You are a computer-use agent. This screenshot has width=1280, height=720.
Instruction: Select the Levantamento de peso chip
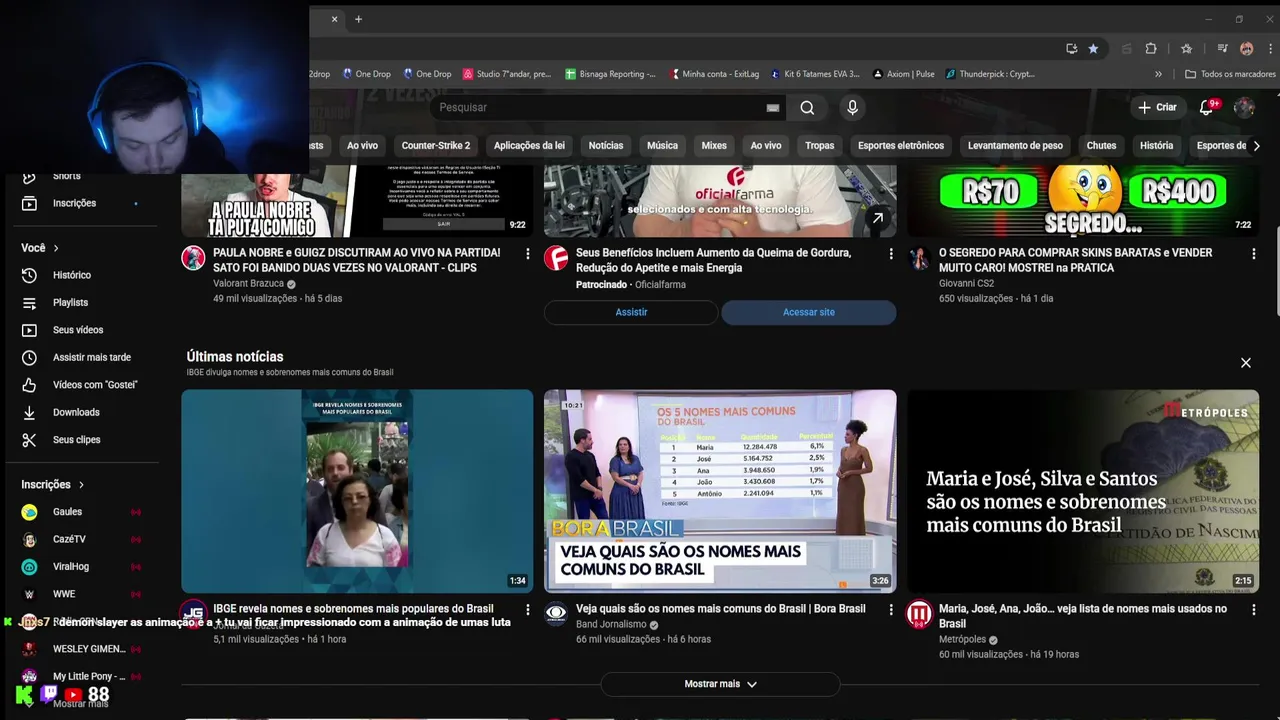click(1015, 146)
